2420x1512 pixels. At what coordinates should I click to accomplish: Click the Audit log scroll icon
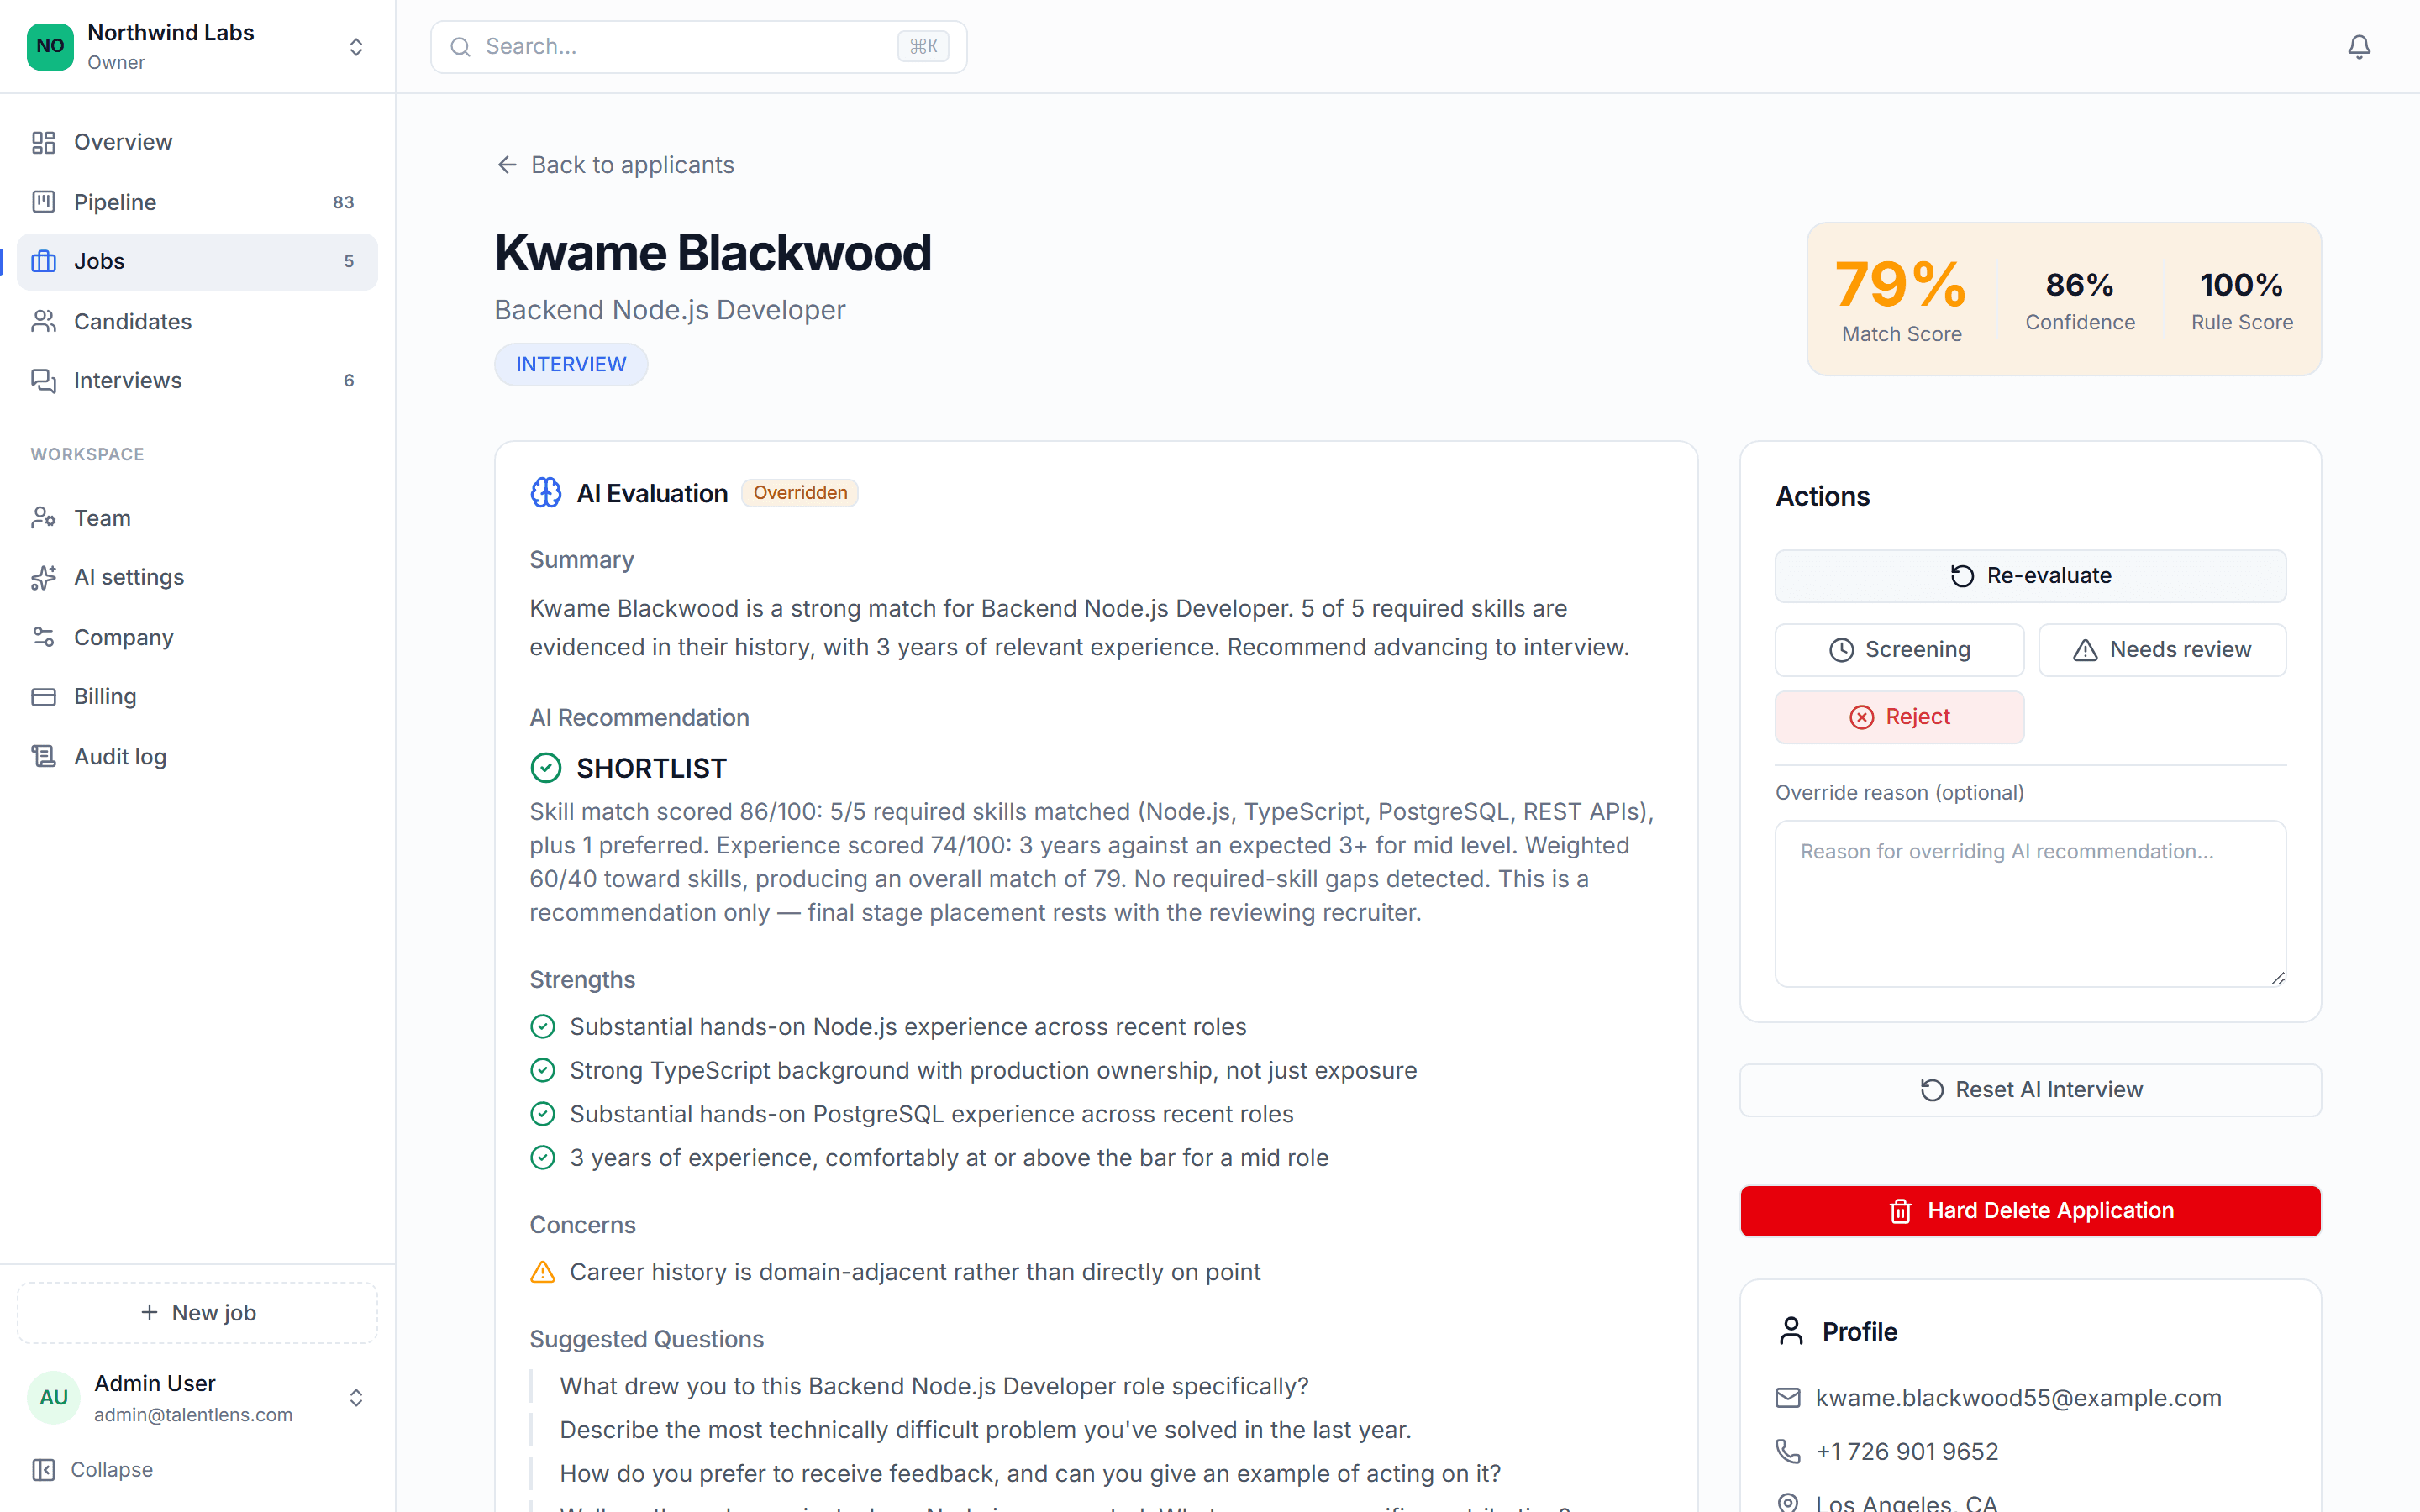point(43,757)
